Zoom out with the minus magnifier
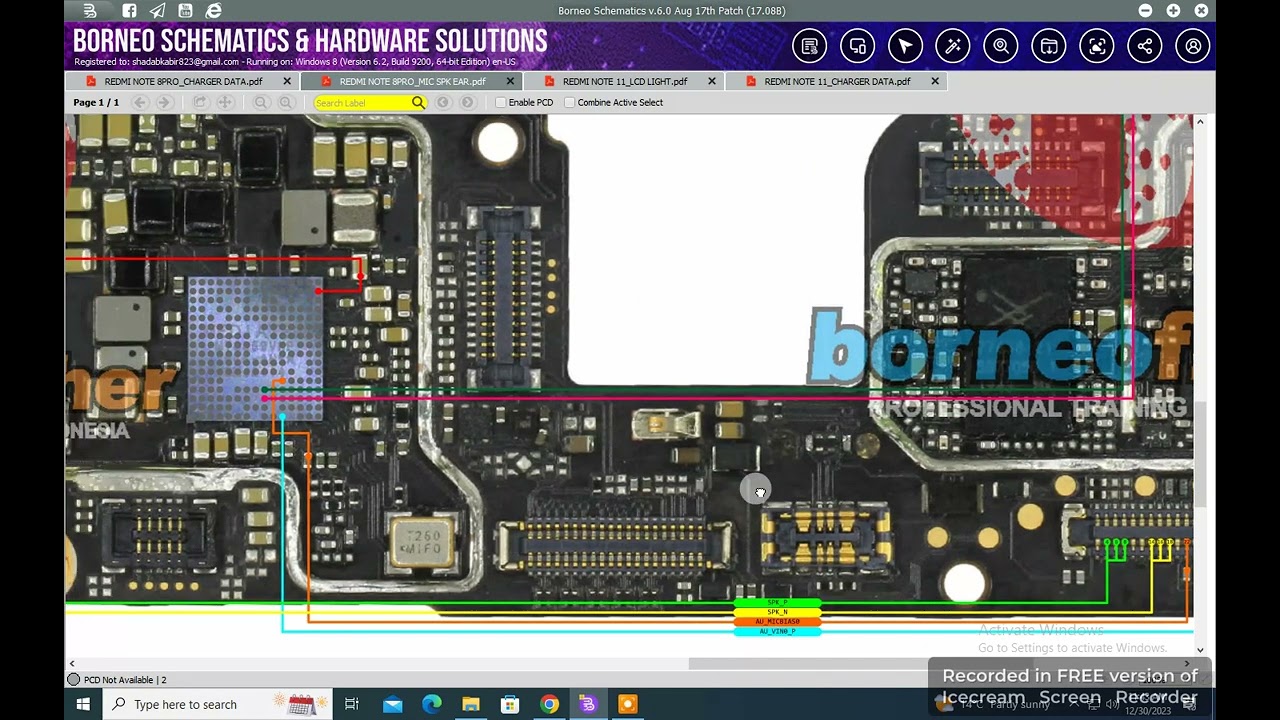 click(261, 102)
